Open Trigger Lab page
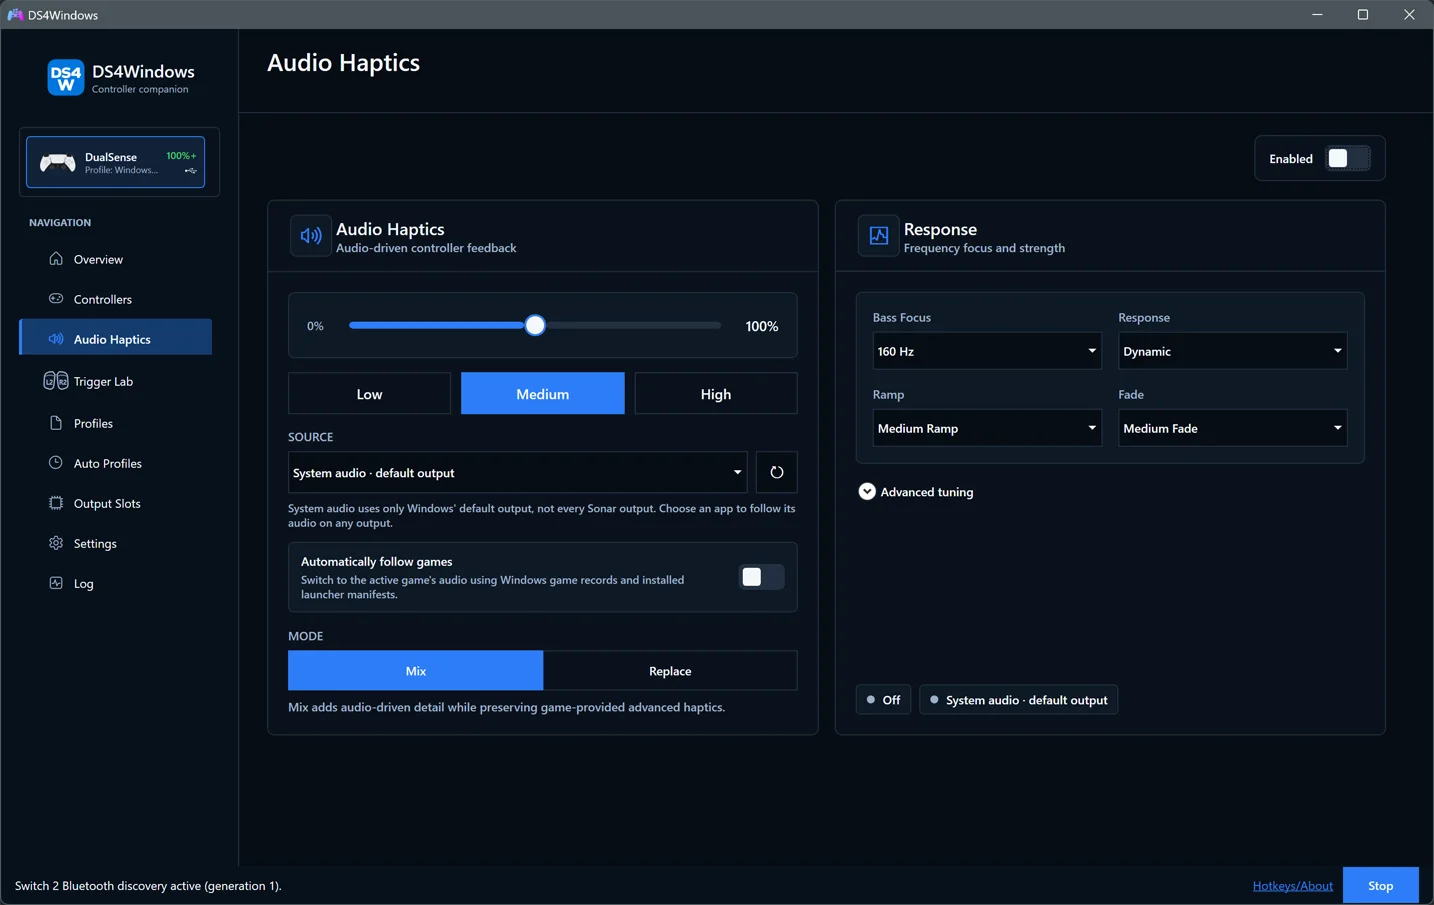Viewport: 1434px width, 905px height. click(115, 381)
